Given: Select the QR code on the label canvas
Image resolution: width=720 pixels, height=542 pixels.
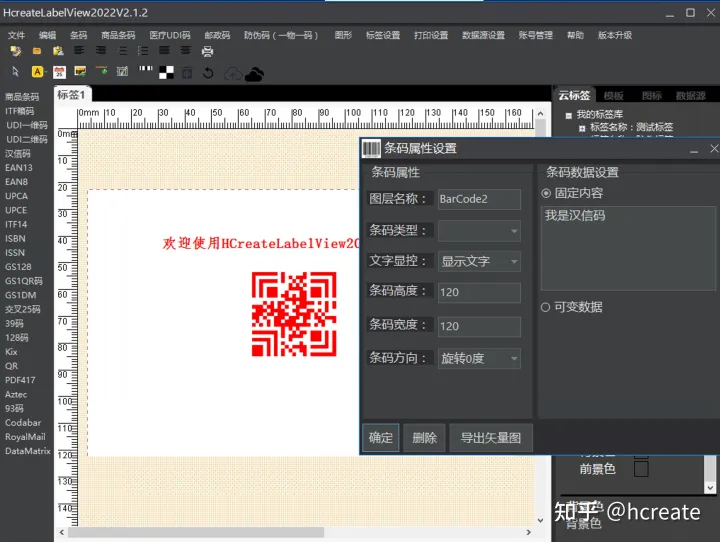Looking at the screenshot, I should coord(294,314).
